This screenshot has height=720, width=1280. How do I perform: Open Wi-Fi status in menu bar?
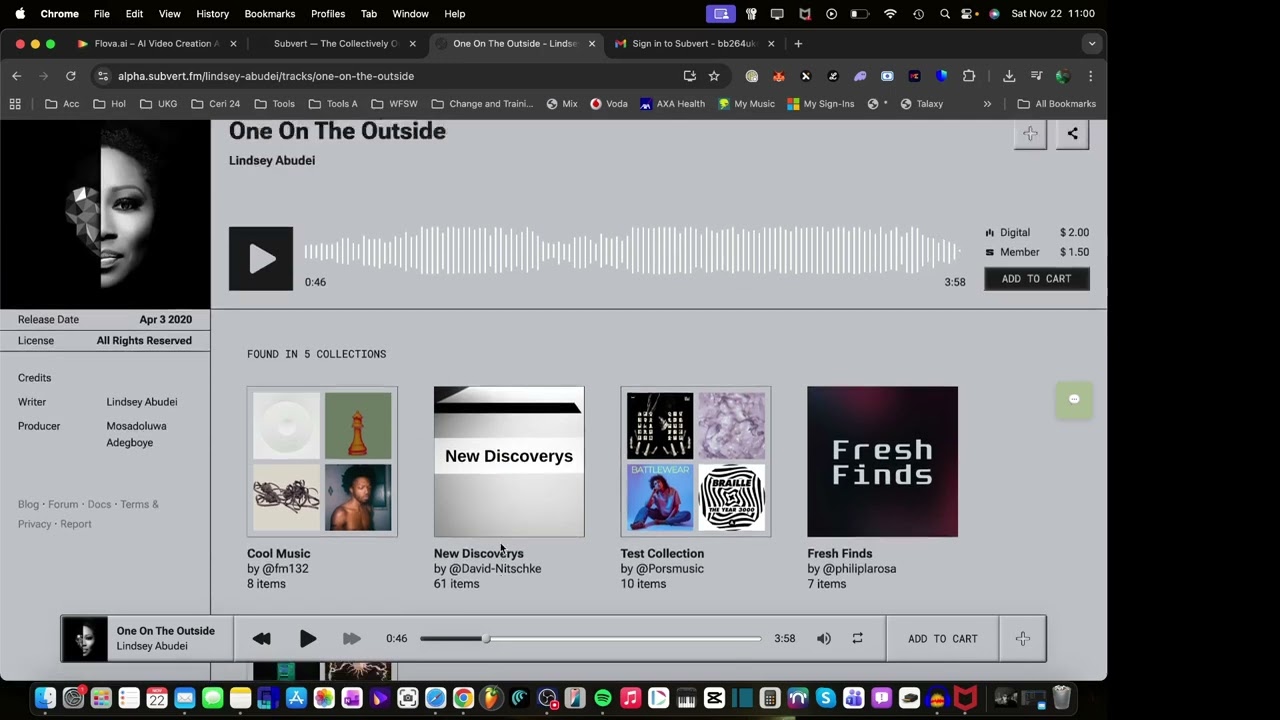pos(890,14)
